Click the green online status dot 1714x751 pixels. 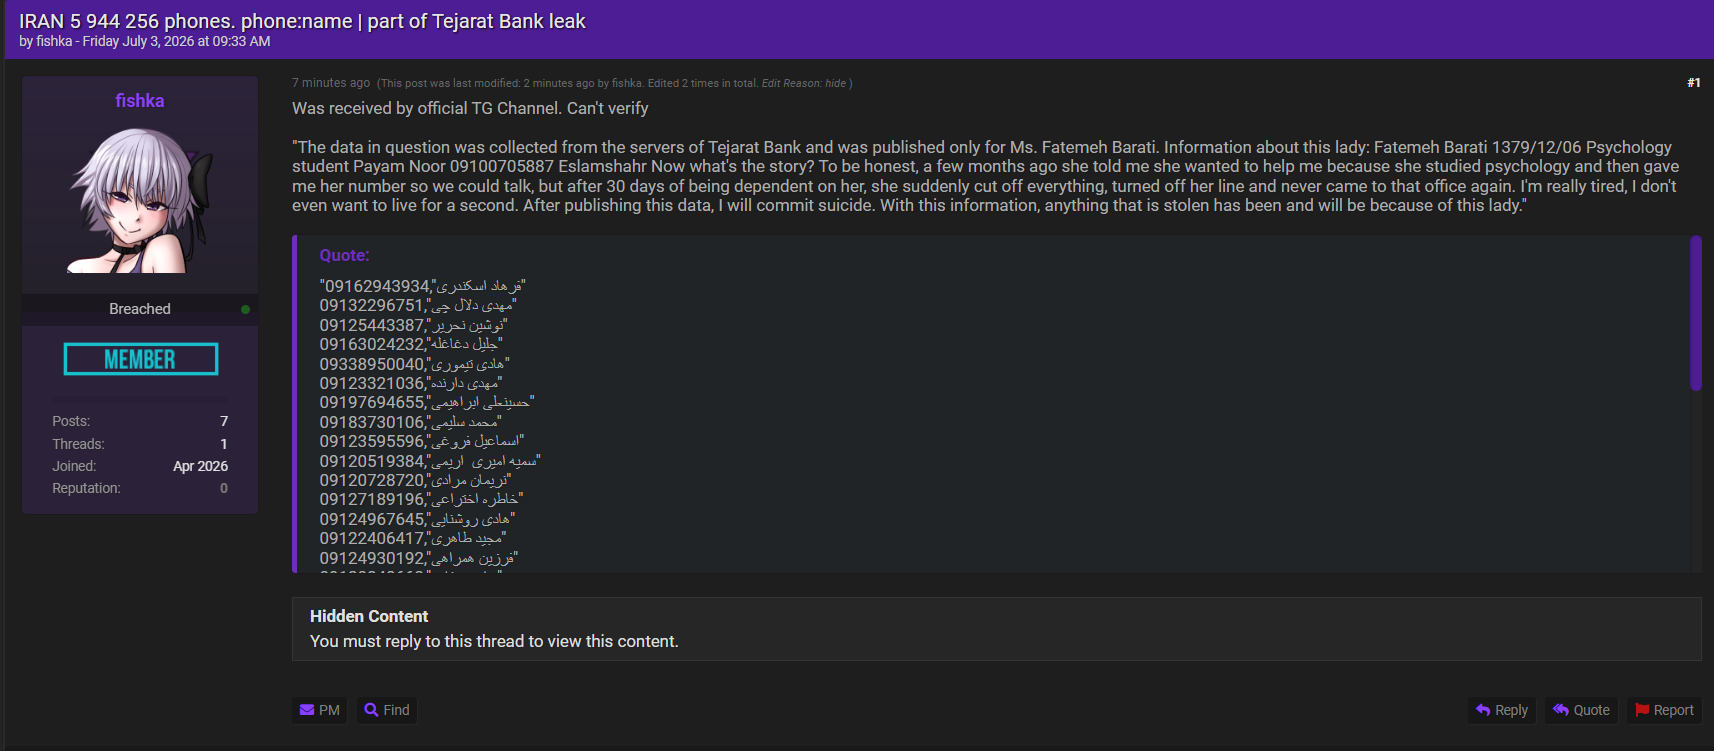point(245,309)
